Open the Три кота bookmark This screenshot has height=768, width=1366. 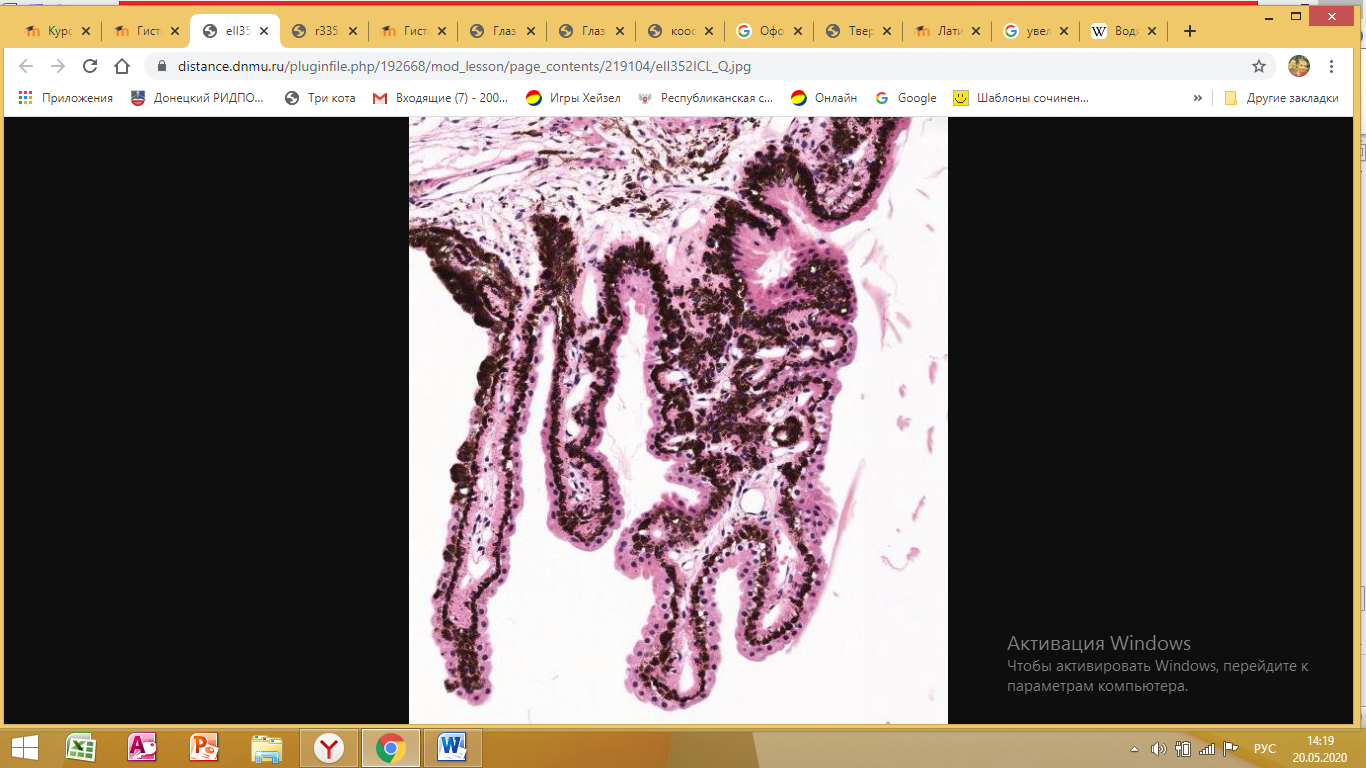click(x=320, y=98)
